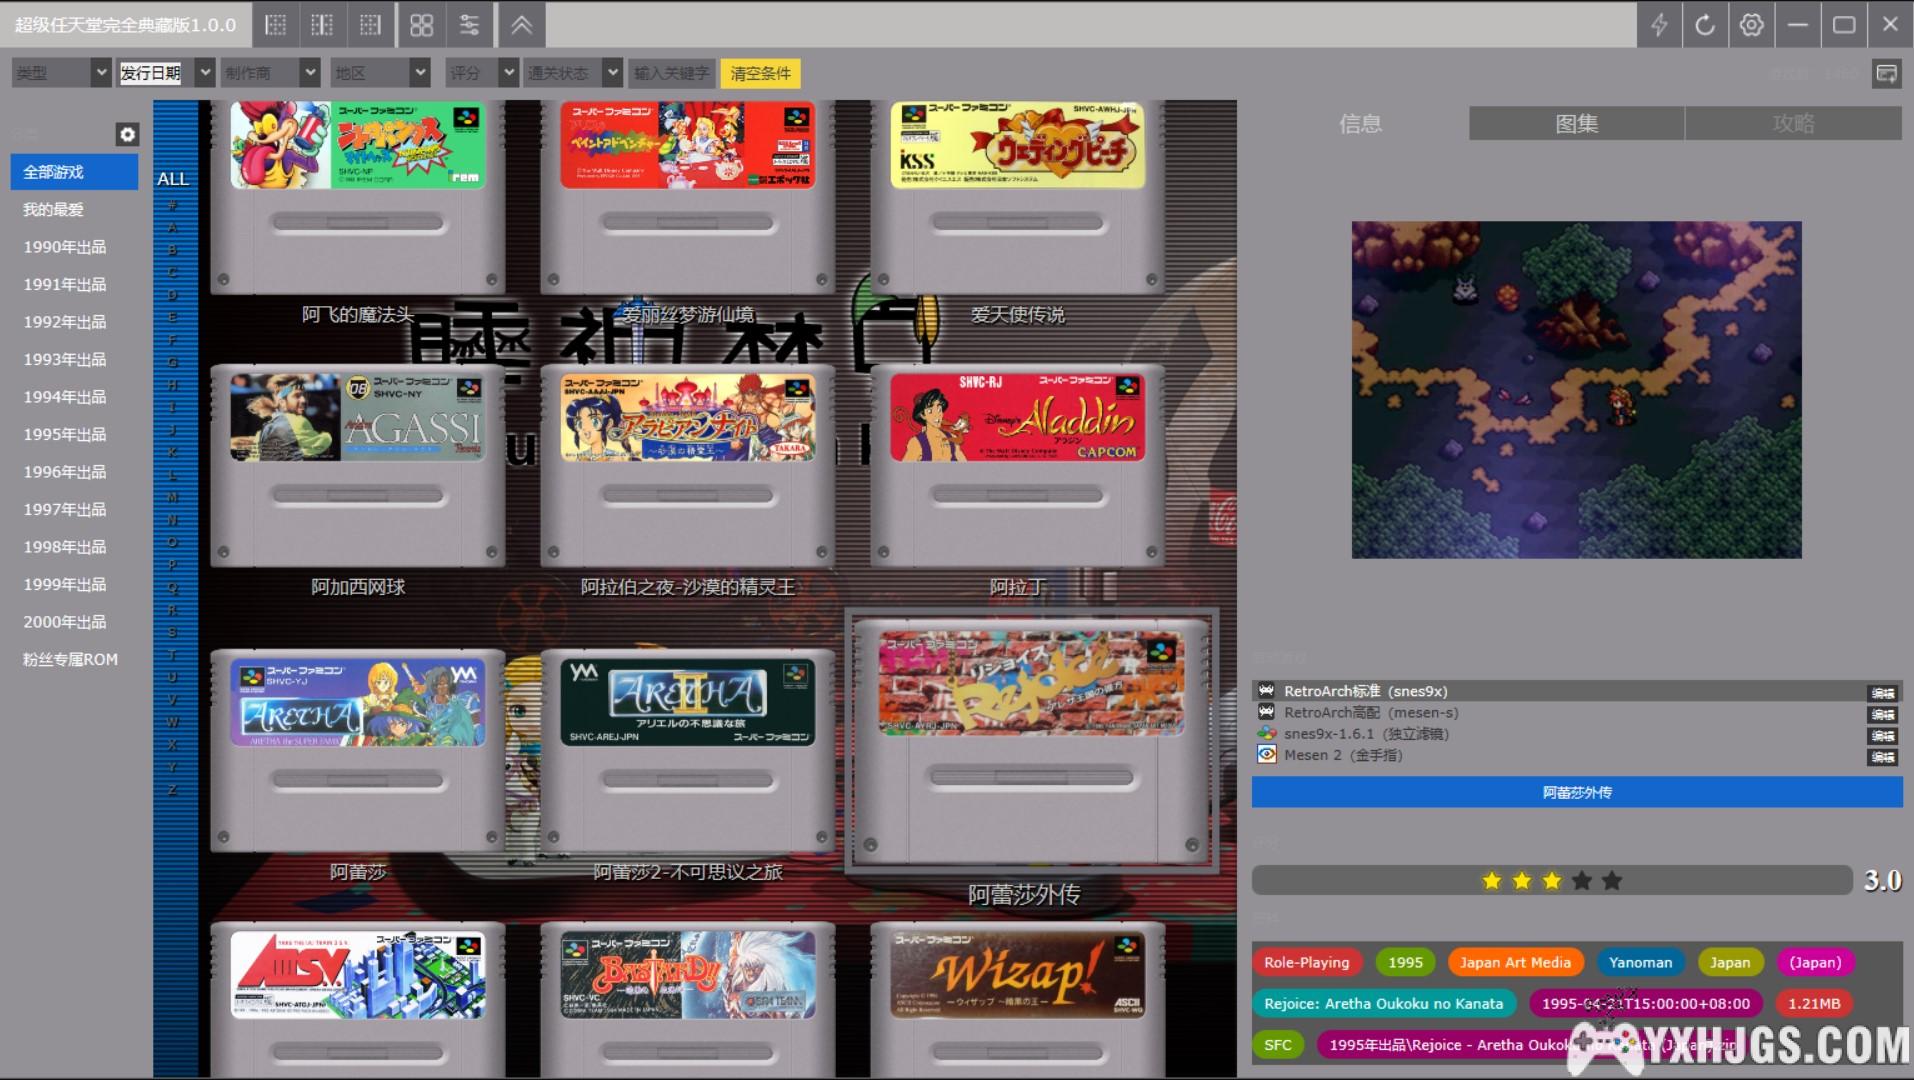
Task: Click the refresh icon in title bar
Action: [x=1705, y=25]
